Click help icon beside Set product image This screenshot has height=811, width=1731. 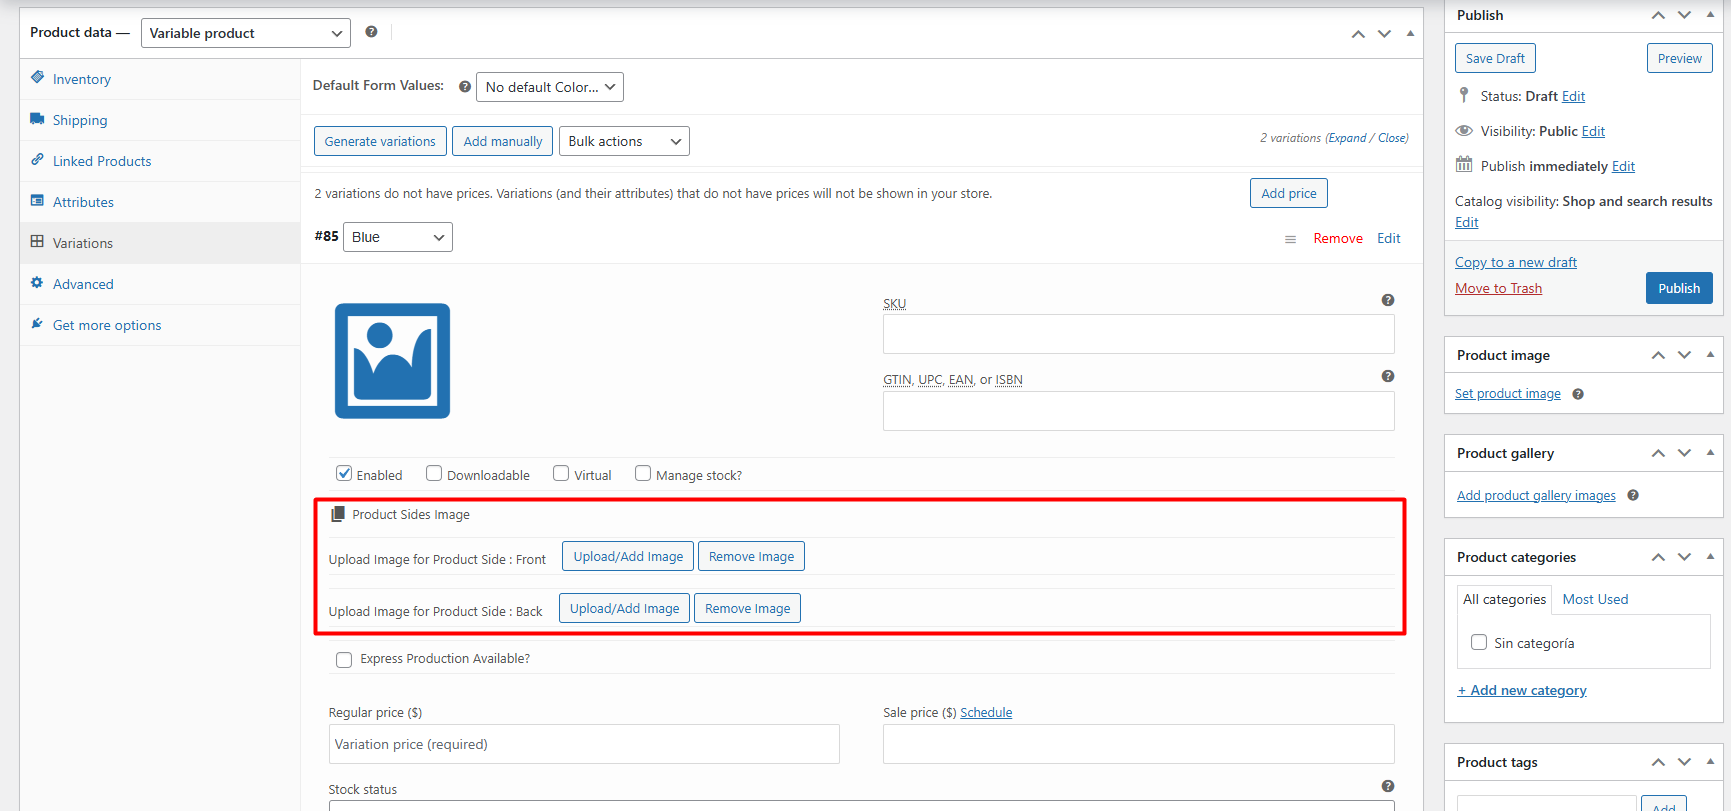(1577, 394)
